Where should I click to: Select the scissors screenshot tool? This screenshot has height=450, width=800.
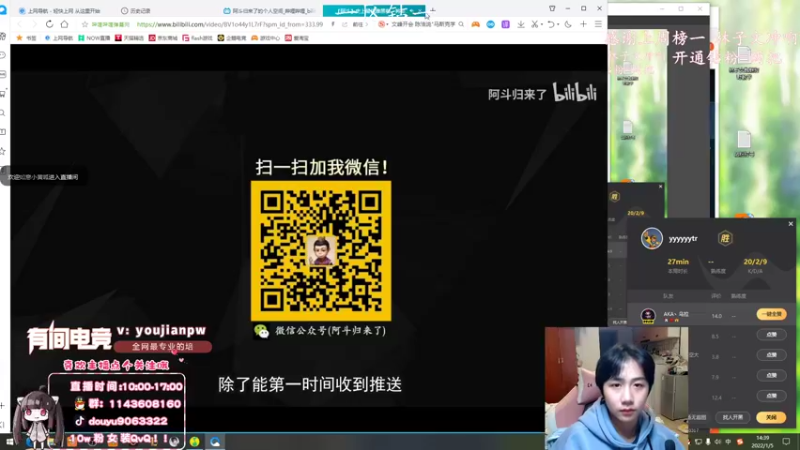(534, 24)
